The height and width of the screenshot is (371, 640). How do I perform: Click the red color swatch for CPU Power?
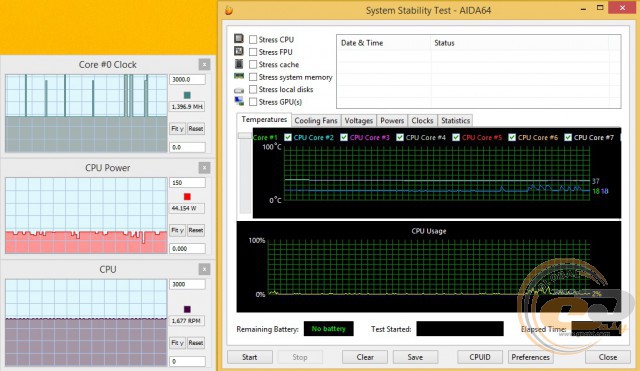[187, 197]
